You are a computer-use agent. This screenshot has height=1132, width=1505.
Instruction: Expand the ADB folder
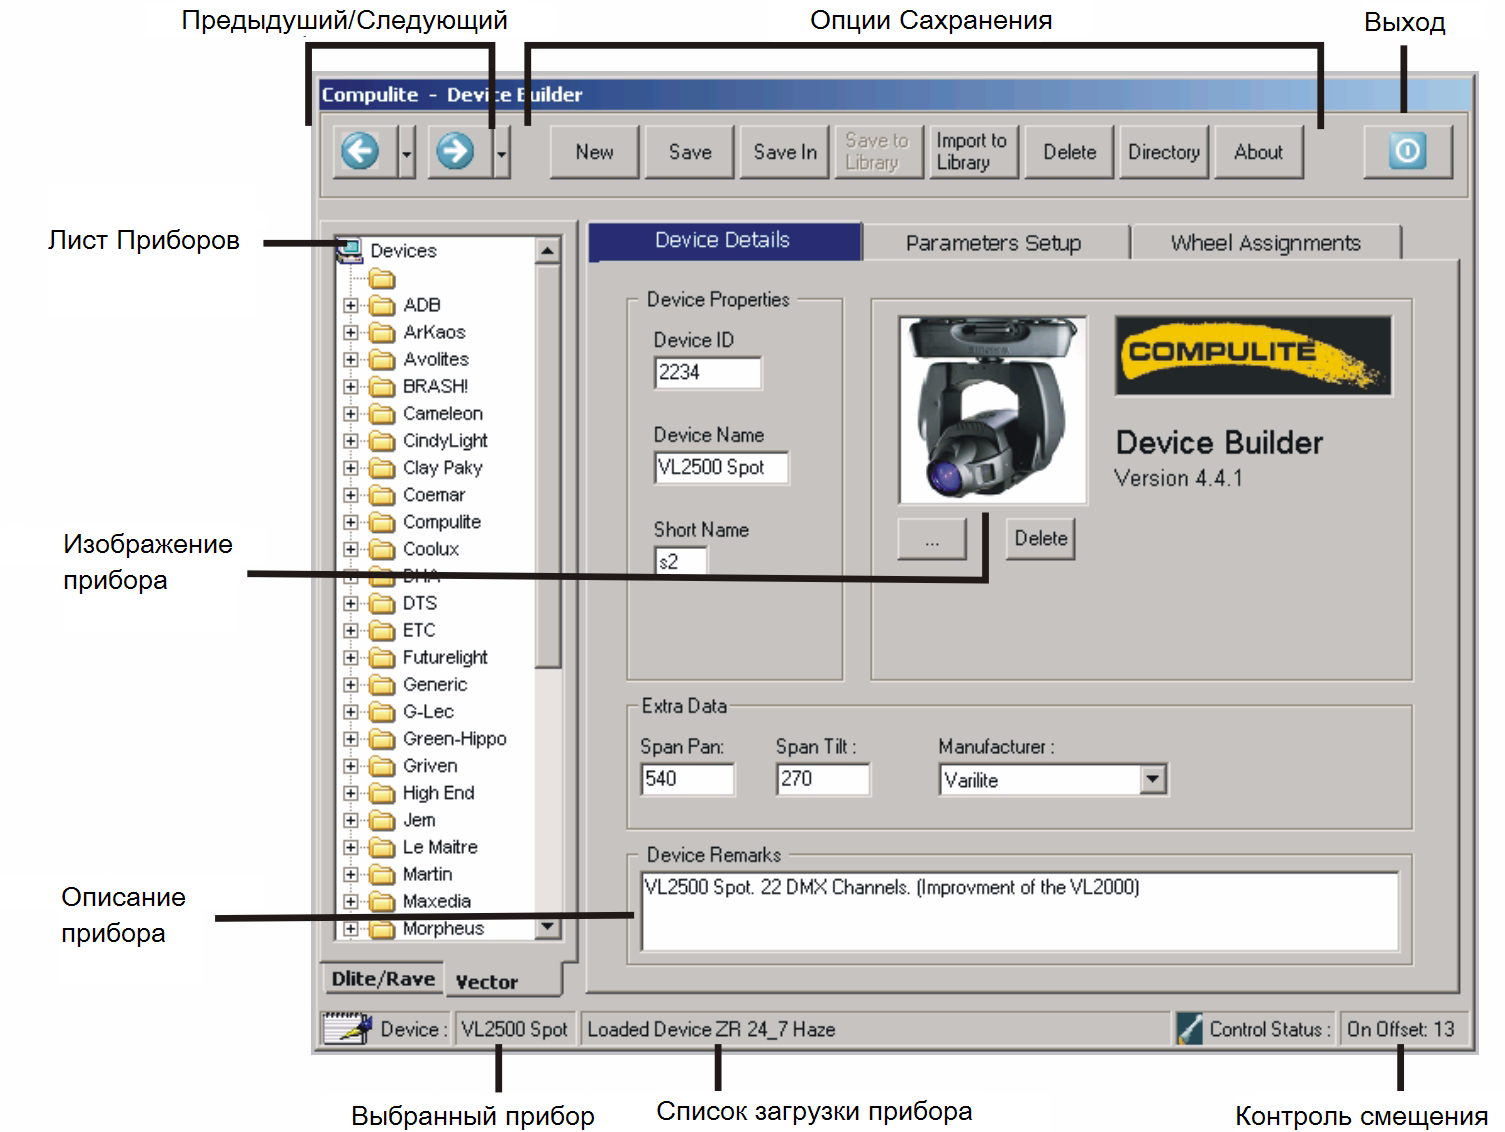point(351,305)
